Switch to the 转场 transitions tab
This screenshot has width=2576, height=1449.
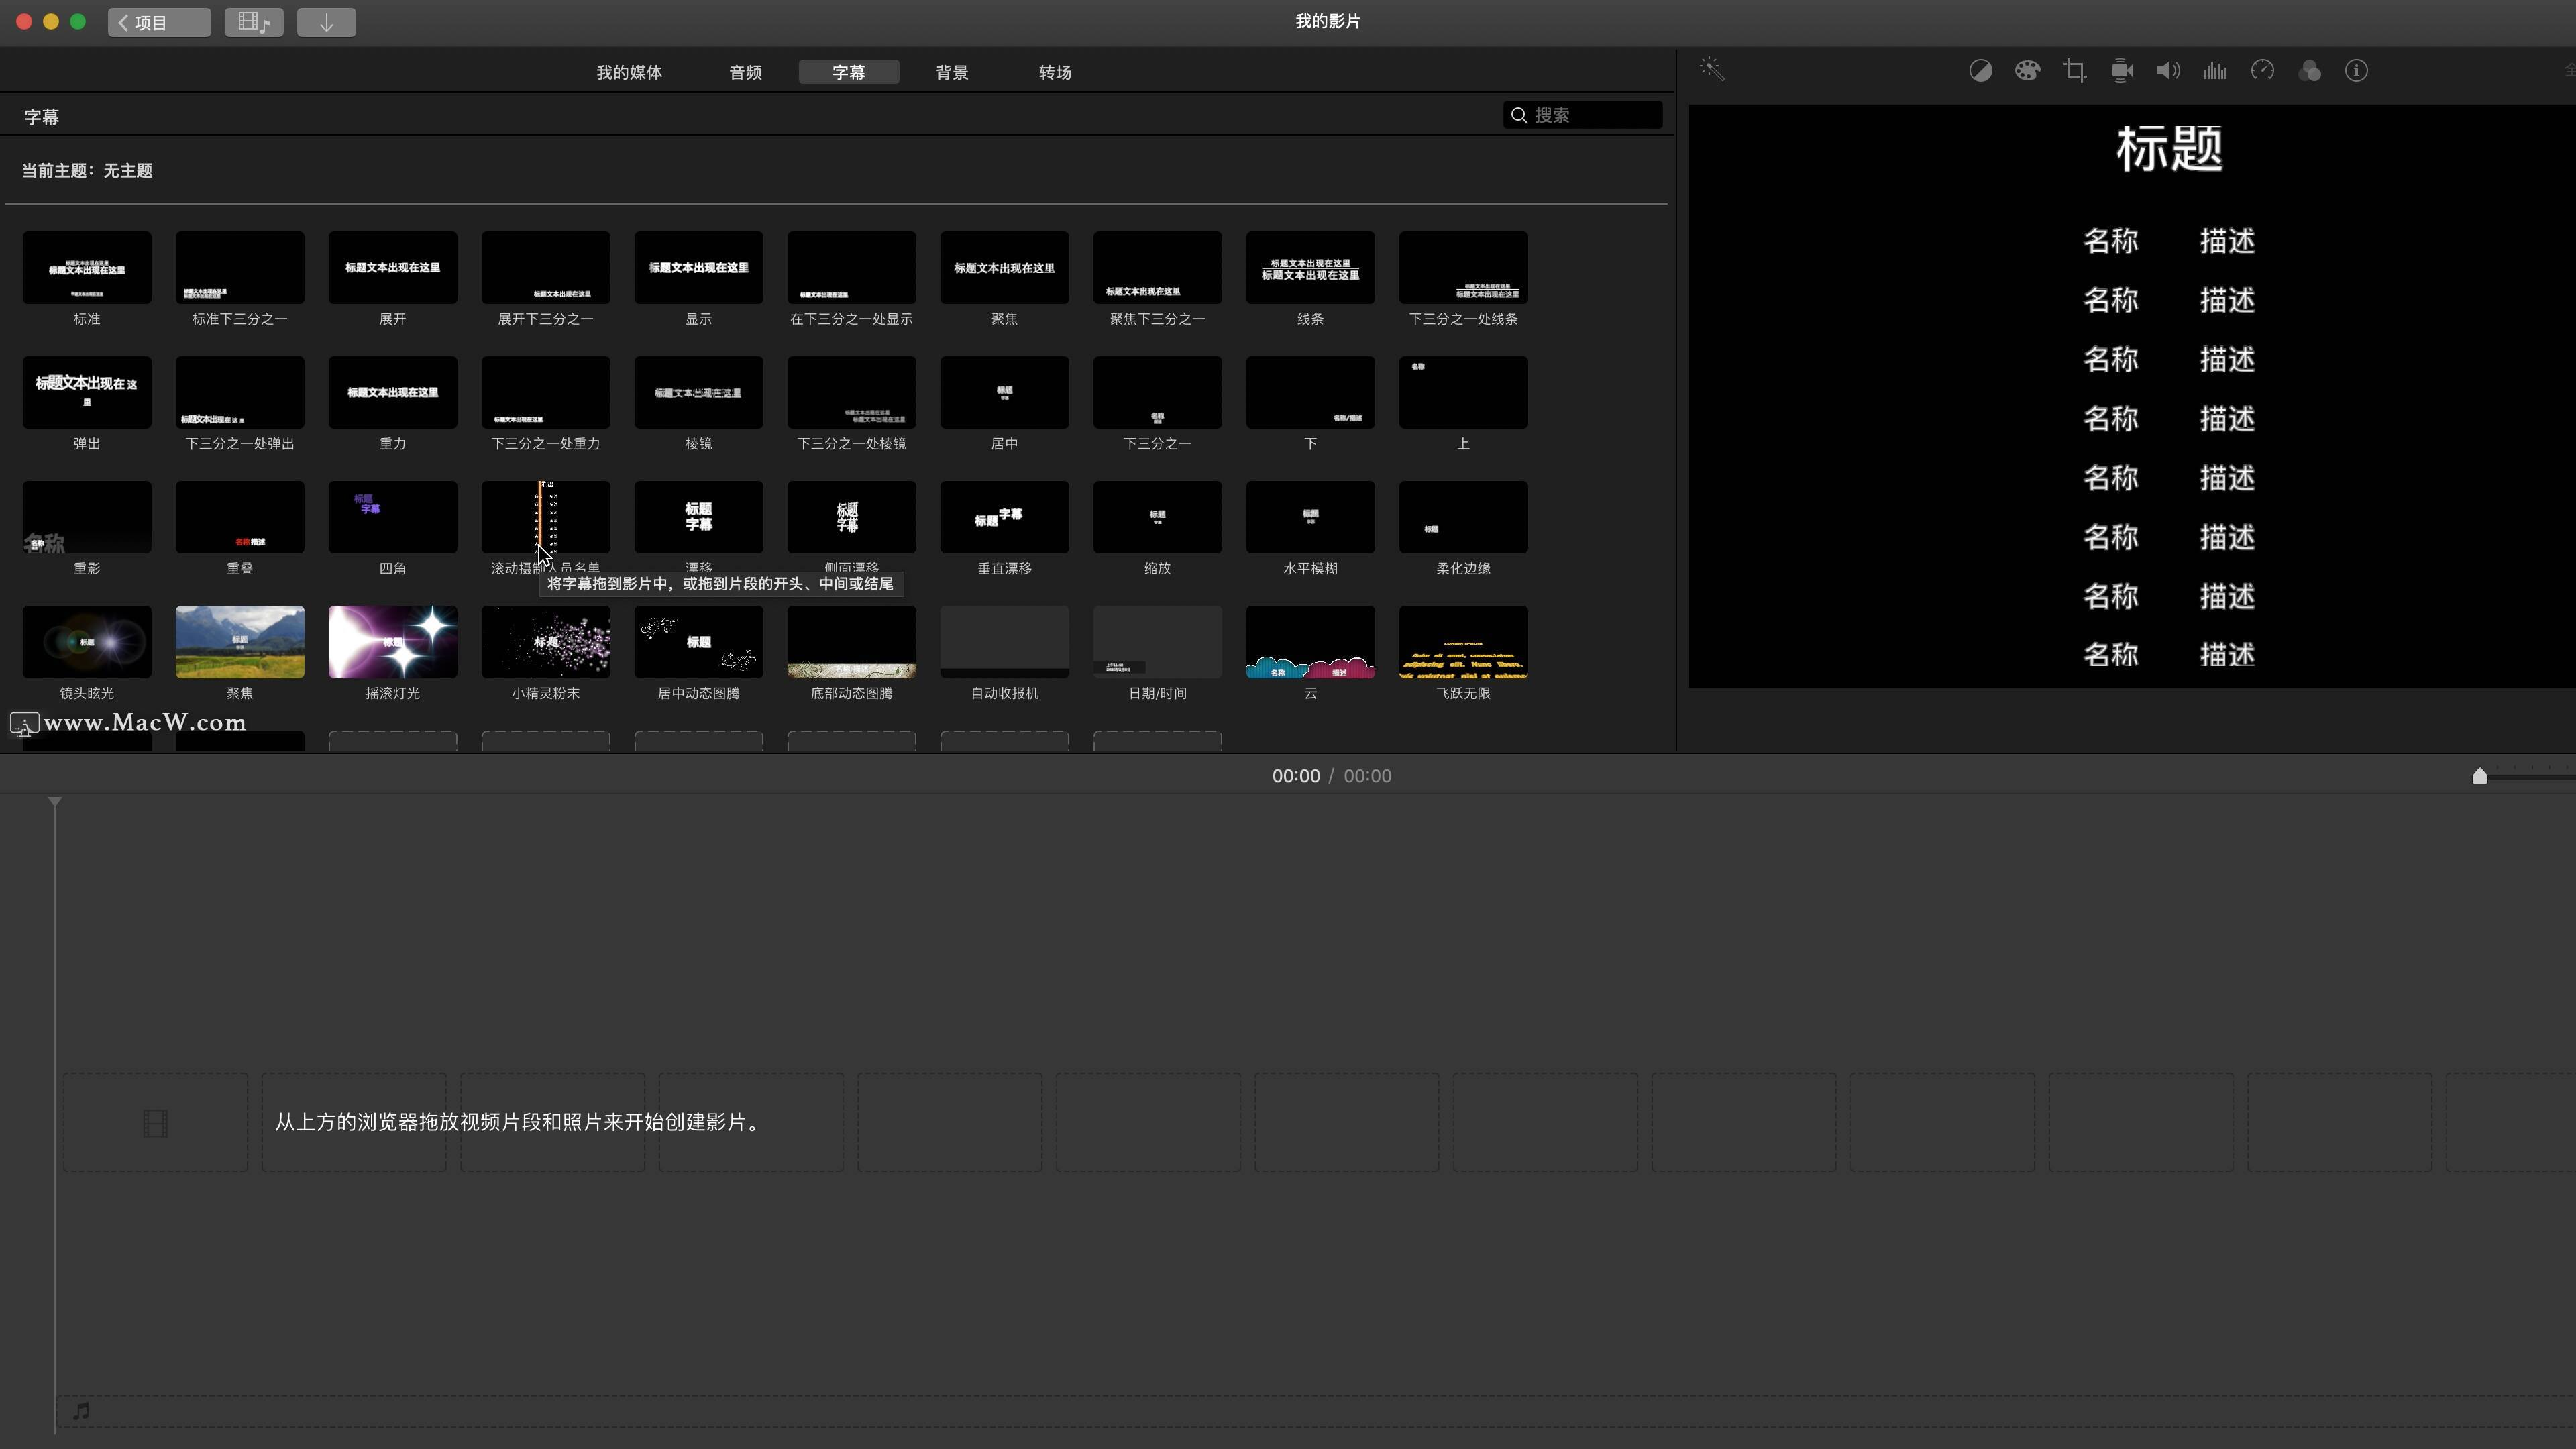pos(1054,72)
